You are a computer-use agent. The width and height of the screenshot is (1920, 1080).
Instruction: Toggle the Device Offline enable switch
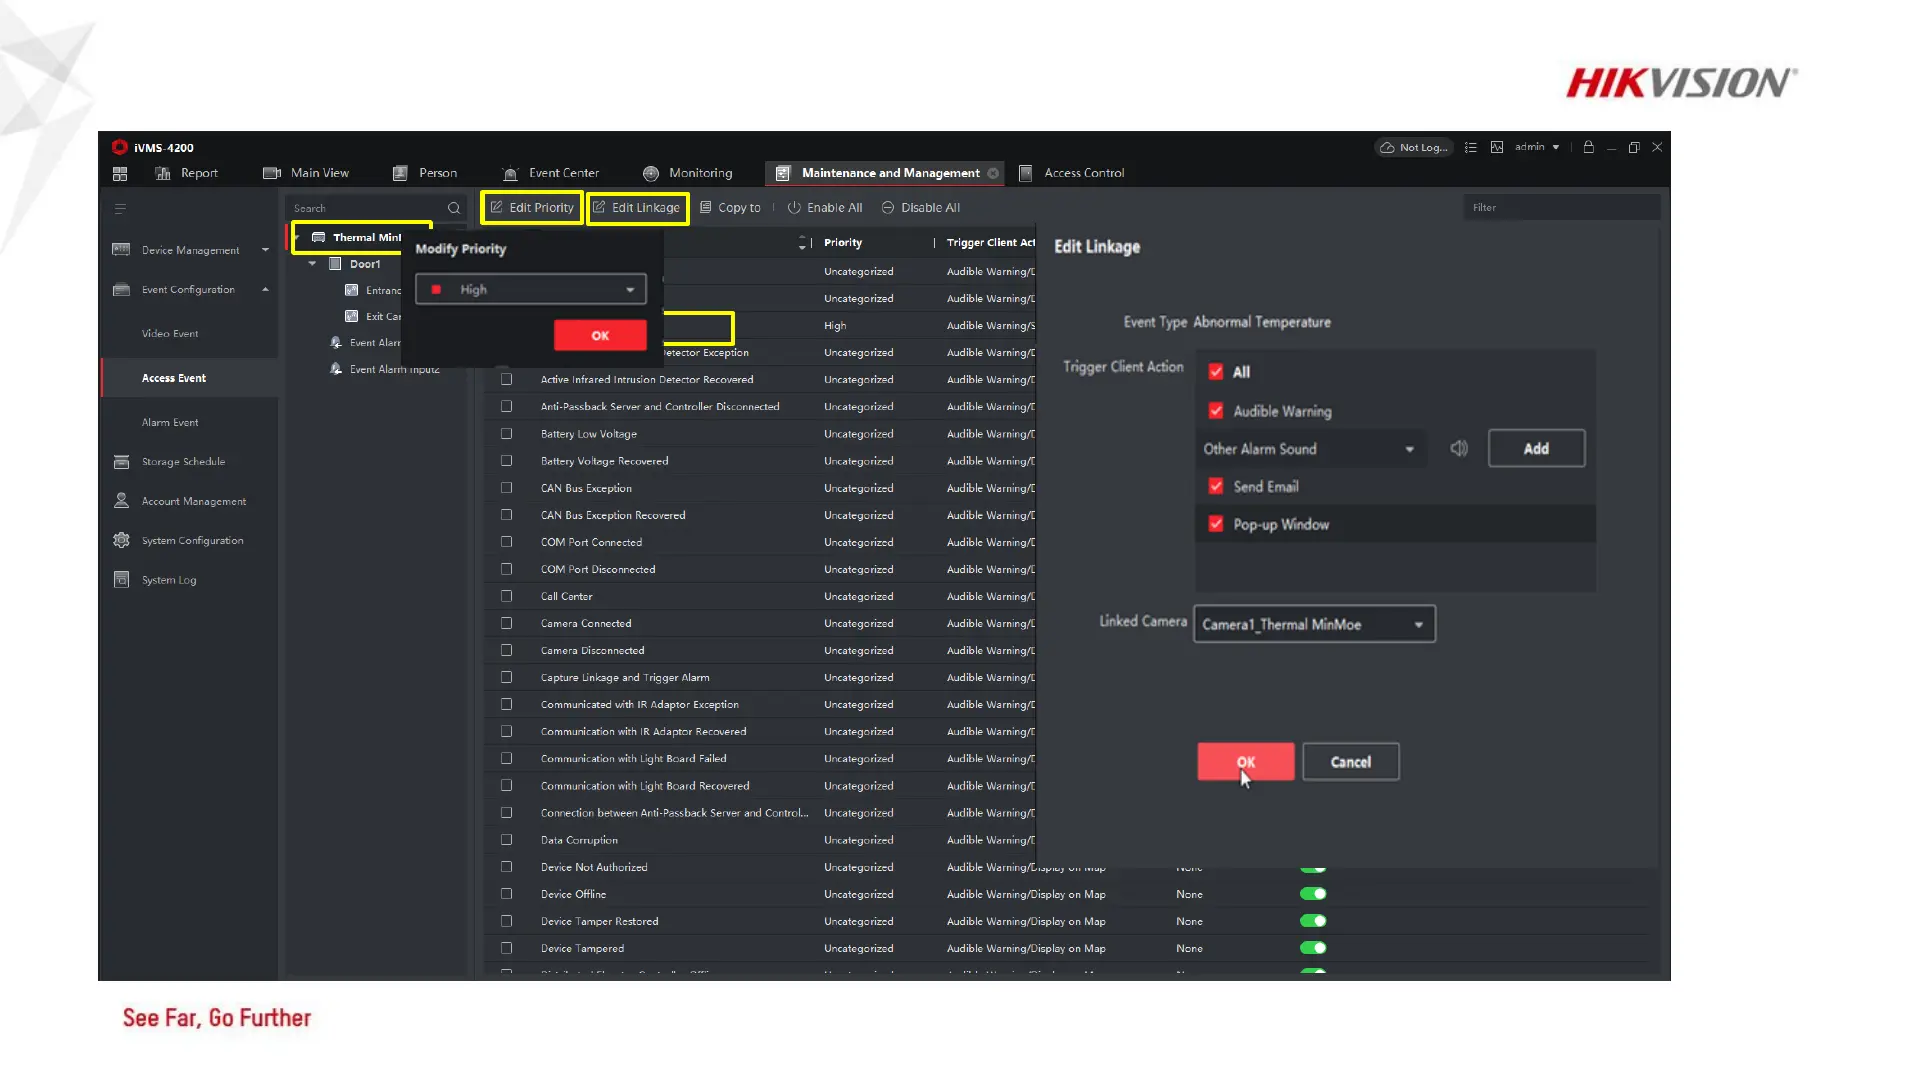(1313, 894)
